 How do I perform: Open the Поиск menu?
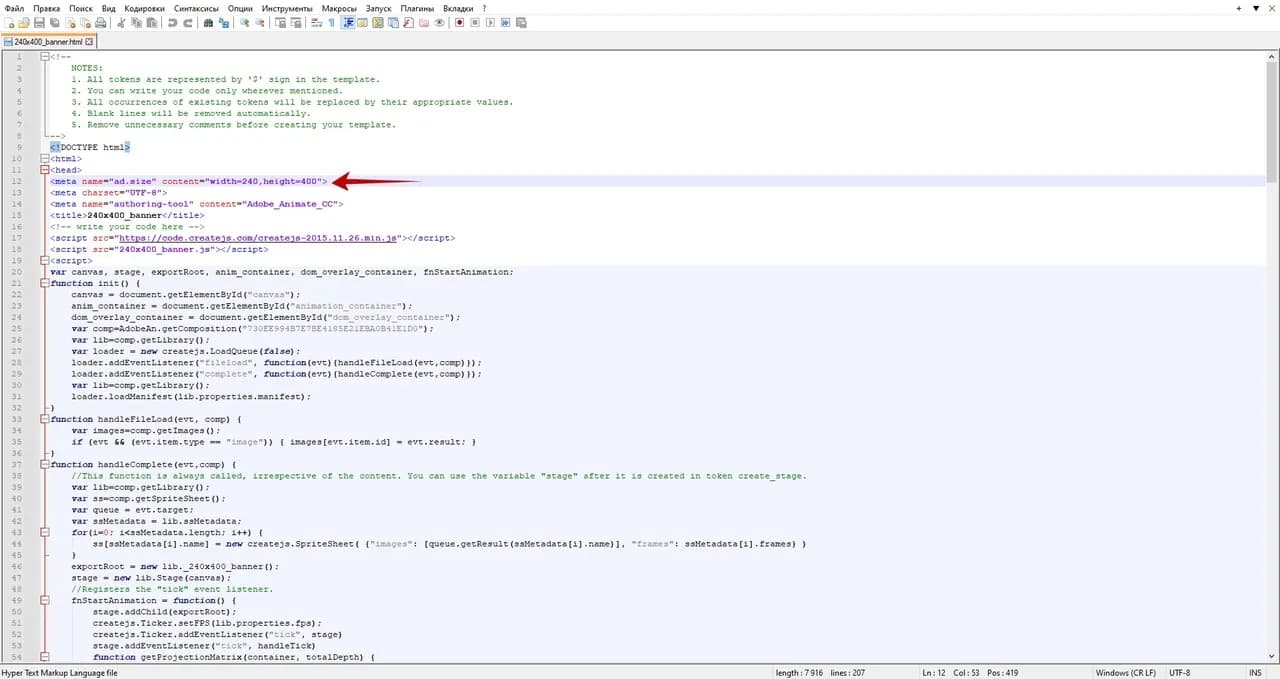(79, 8)
